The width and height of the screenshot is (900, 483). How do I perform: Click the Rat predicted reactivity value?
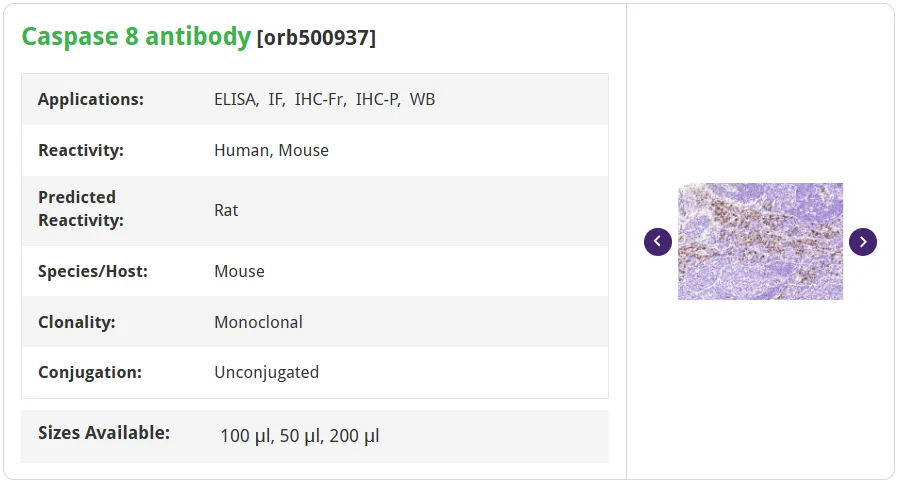tap(226, 210)
